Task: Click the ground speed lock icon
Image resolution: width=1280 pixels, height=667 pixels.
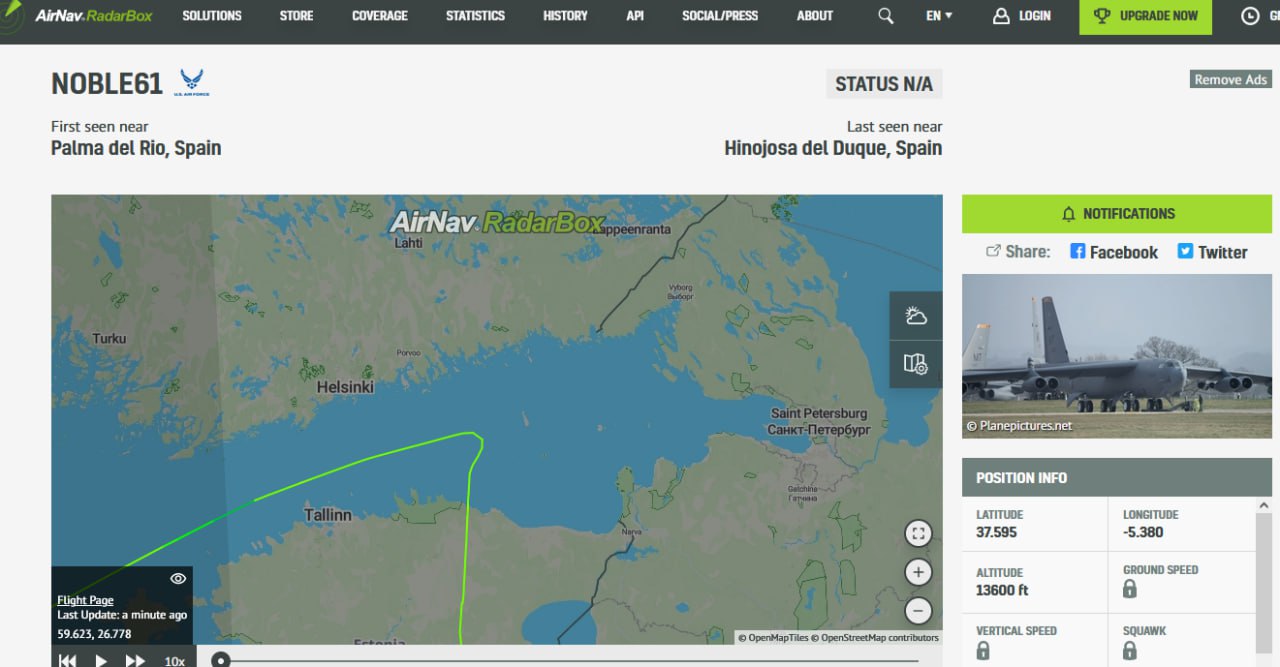Action: coord(1130,589)
